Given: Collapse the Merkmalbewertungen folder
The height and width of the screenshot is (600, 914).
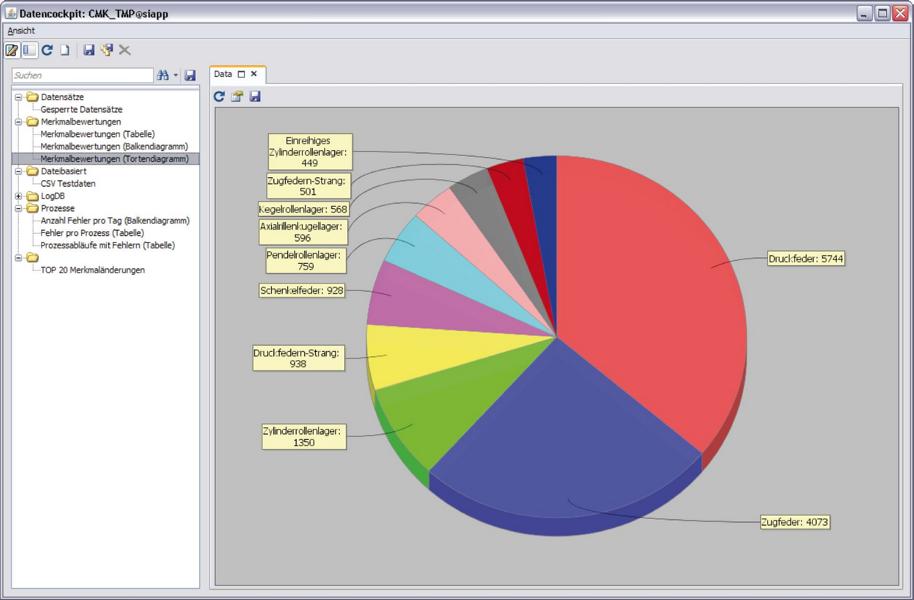Looking at the screenshot, I should click(x=19, y=122).
